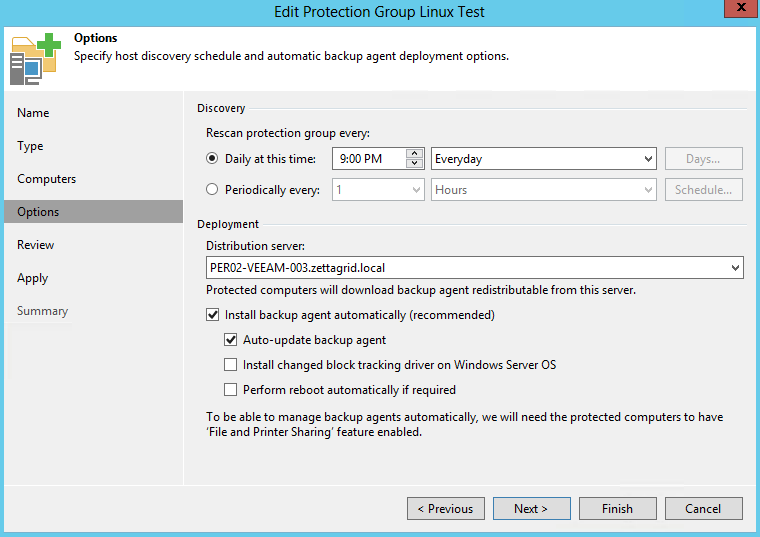Click the Previous button
The height and width of the screenshot is (537, 760).
click(445, 508)
